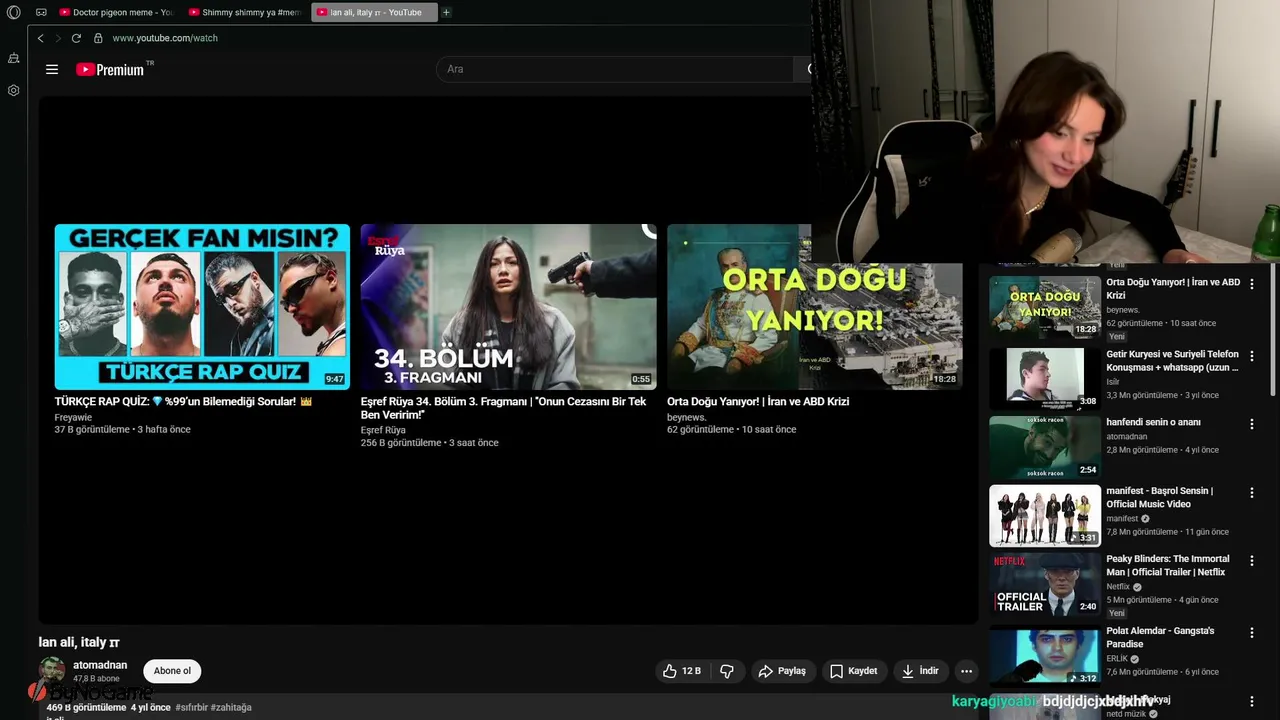Open the Türkçe Rap Quiz endscreen thumbnail
This screenshot has width=1280, height=720.
202,306
